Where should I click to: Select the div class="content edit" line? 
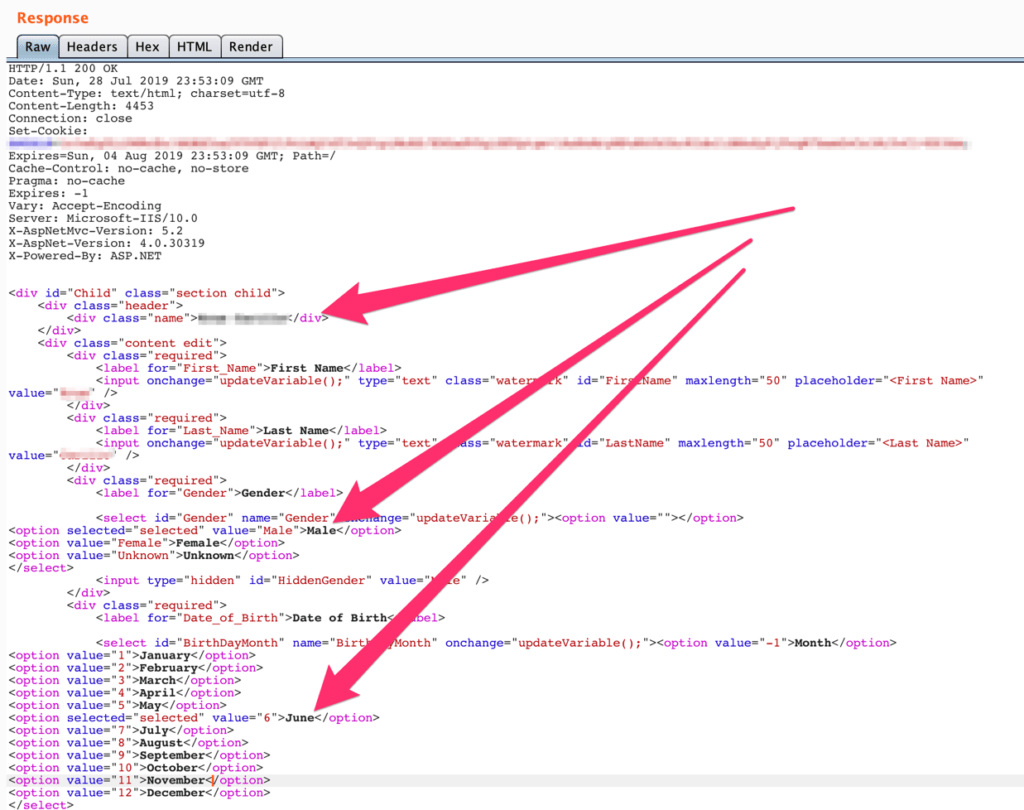[133, 343]
